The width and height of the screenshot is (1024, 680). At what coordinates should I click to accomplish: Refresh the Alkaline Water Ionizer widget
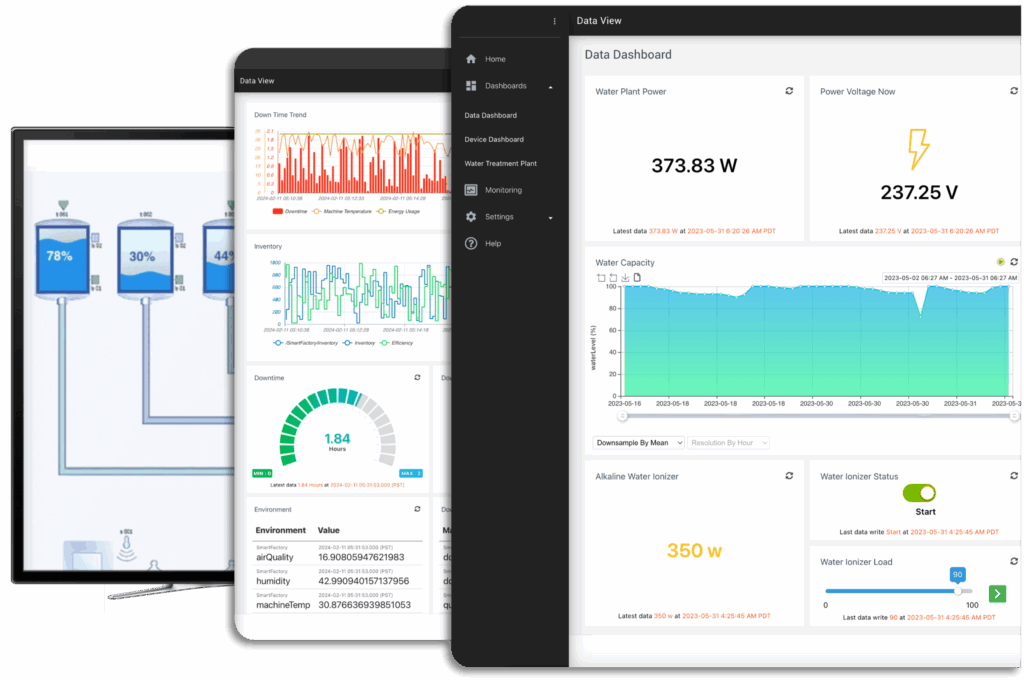(x=789, y=476)
